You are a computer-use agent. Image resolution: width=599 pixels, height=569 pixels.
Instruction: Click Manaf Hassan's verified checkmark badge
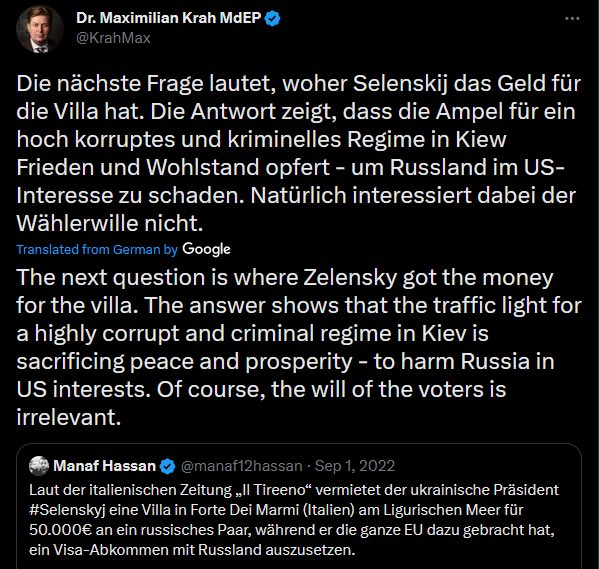(167, 466)
